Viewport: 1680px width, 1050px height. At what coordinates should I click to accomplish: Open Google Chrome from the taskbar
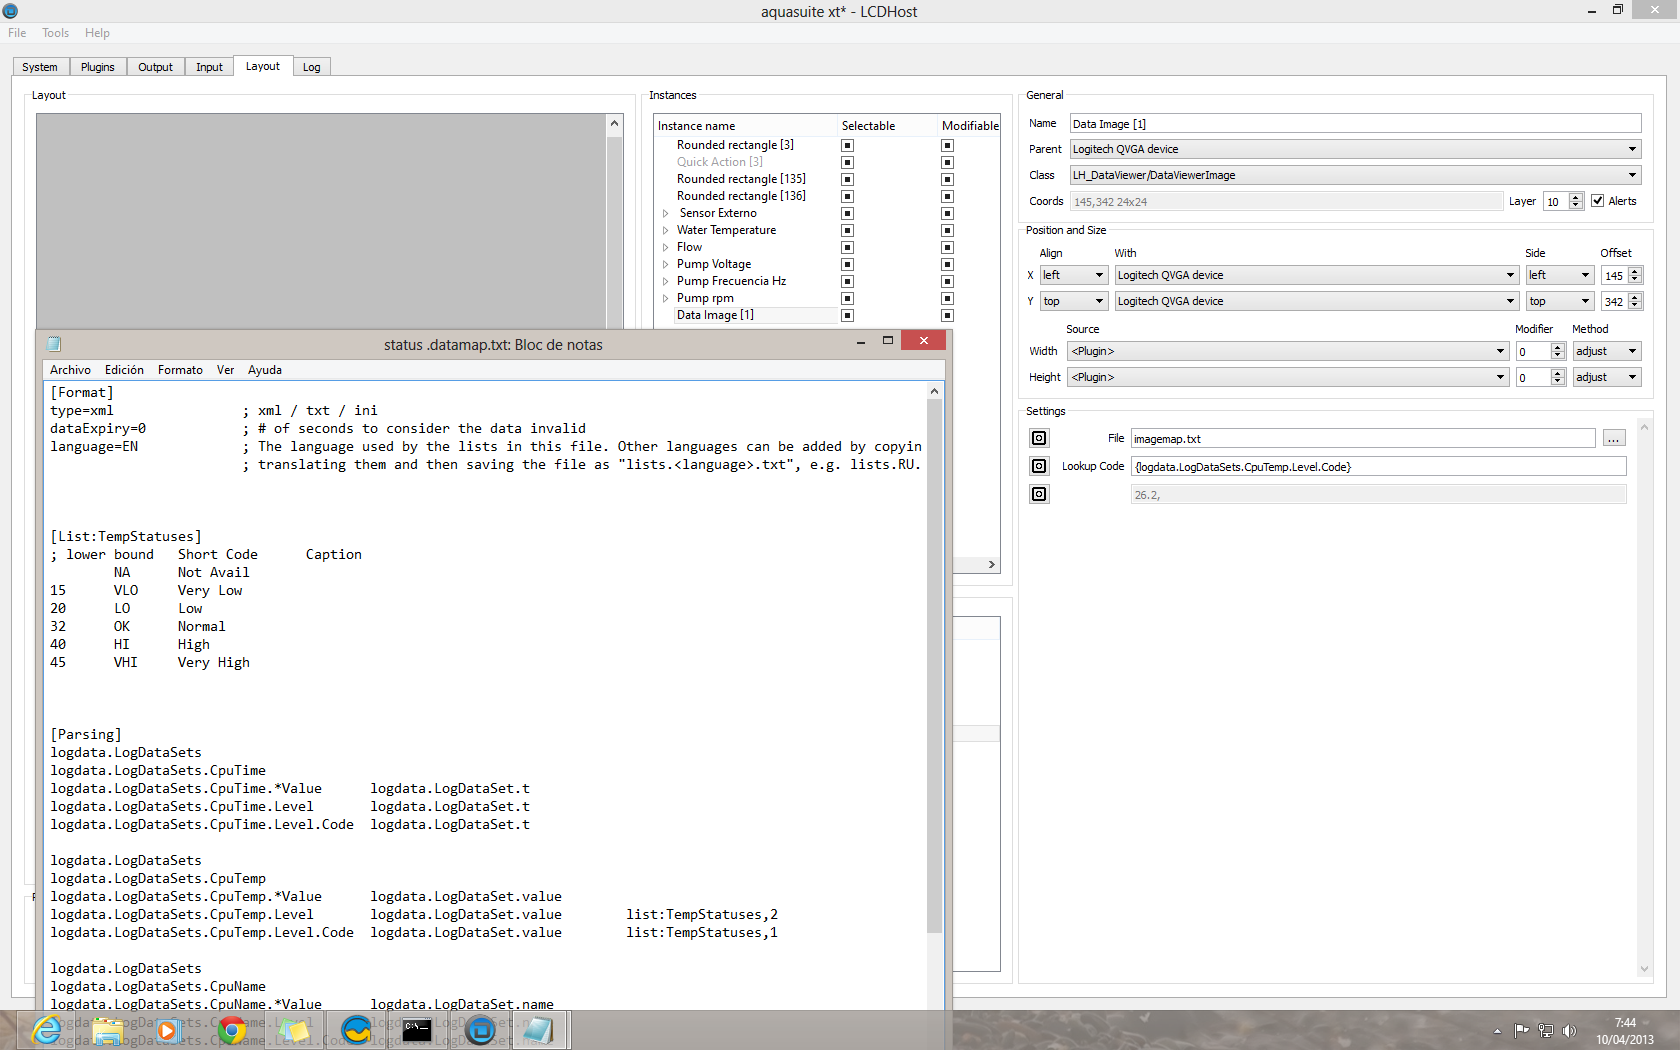232,1030
